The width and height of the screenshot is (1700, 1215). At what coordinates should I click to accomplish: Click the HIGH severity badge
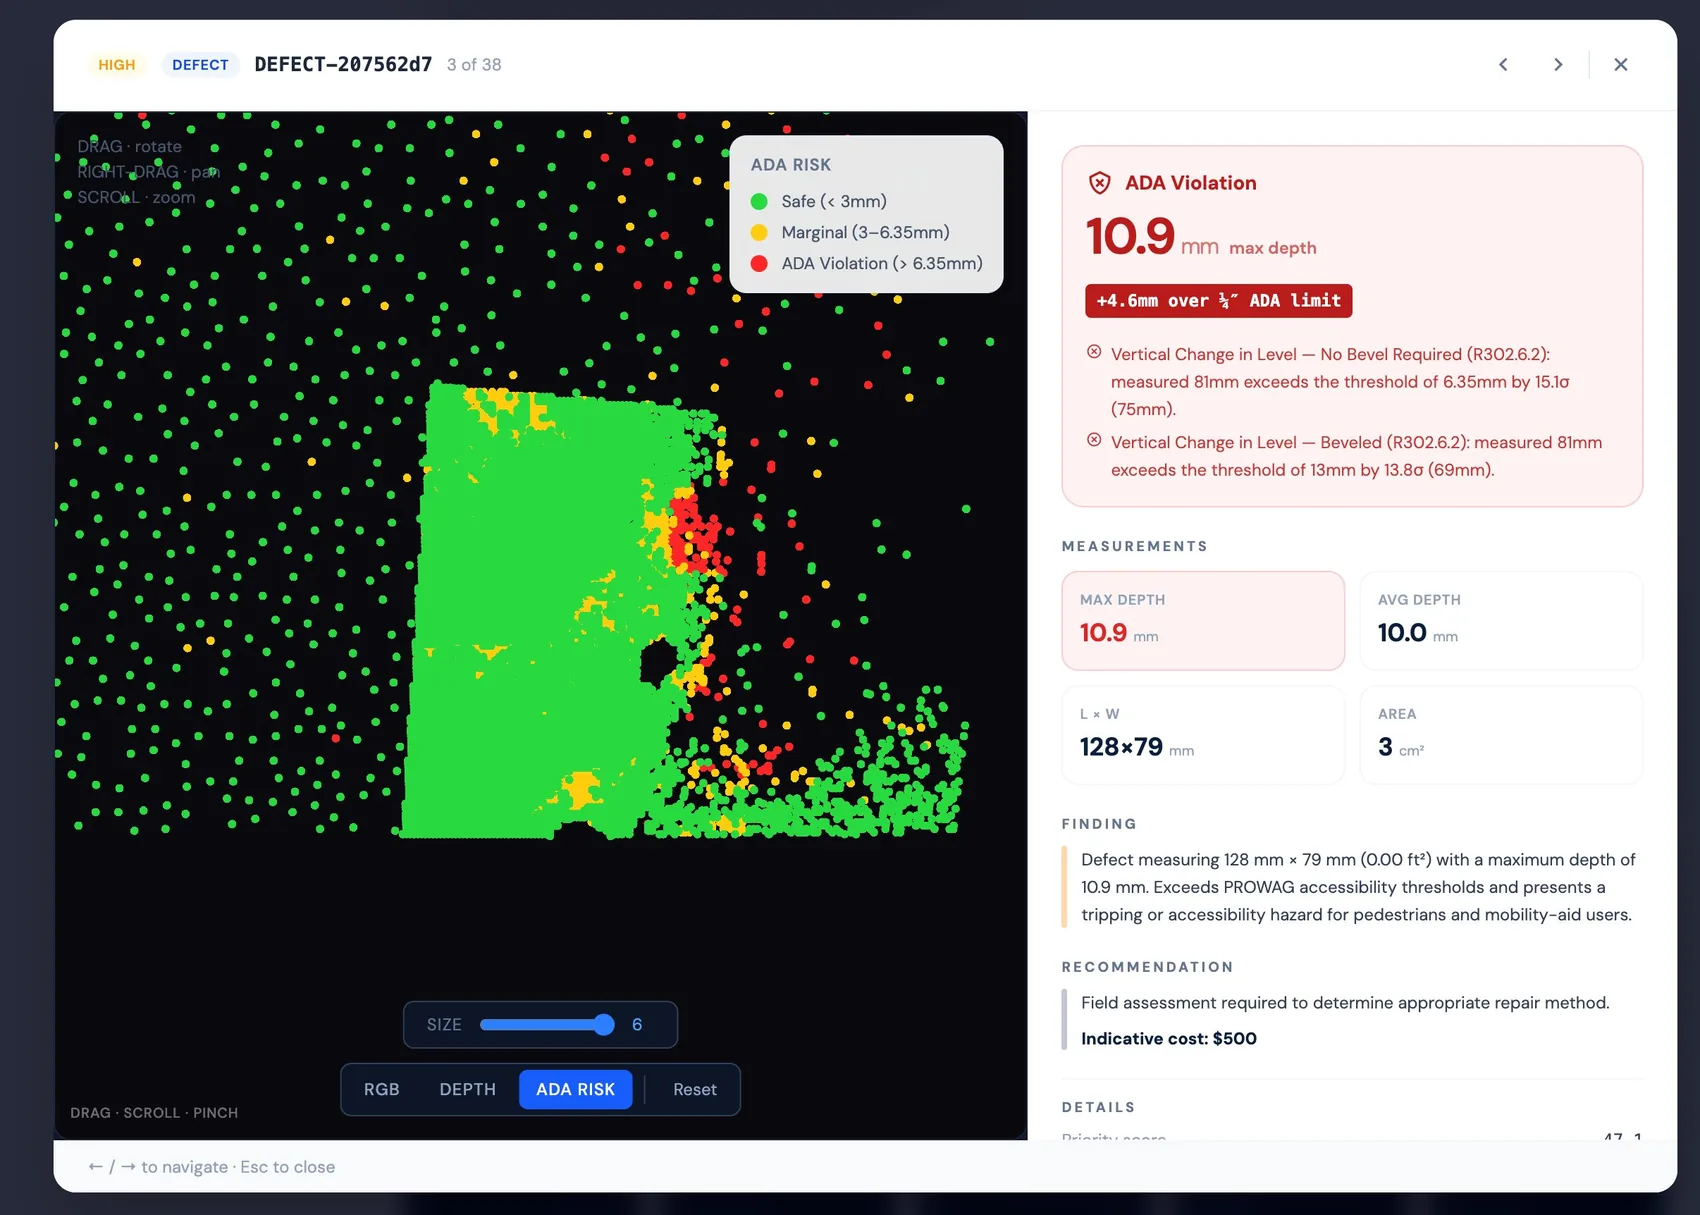[x=116, y=65]
